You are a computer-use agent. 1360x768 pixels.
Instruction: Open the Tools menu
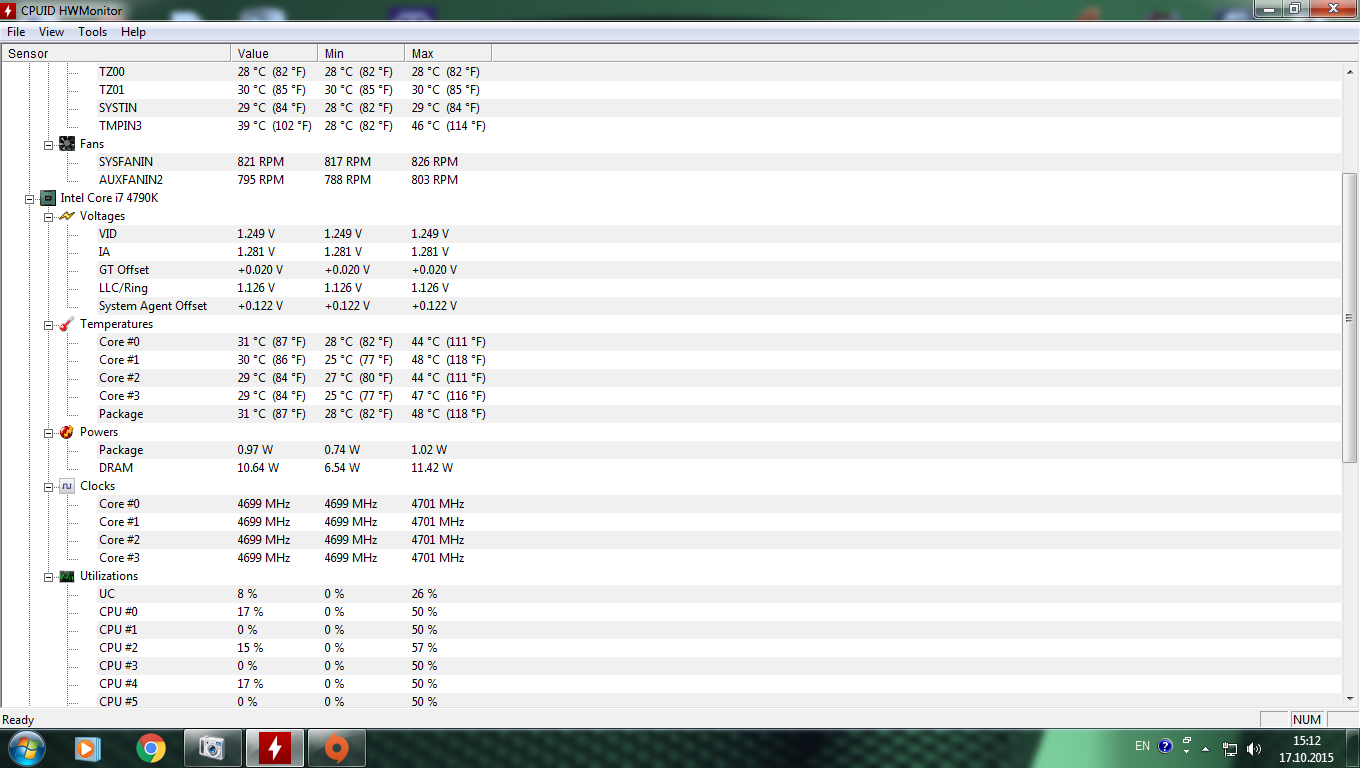(x=93, y=32)
